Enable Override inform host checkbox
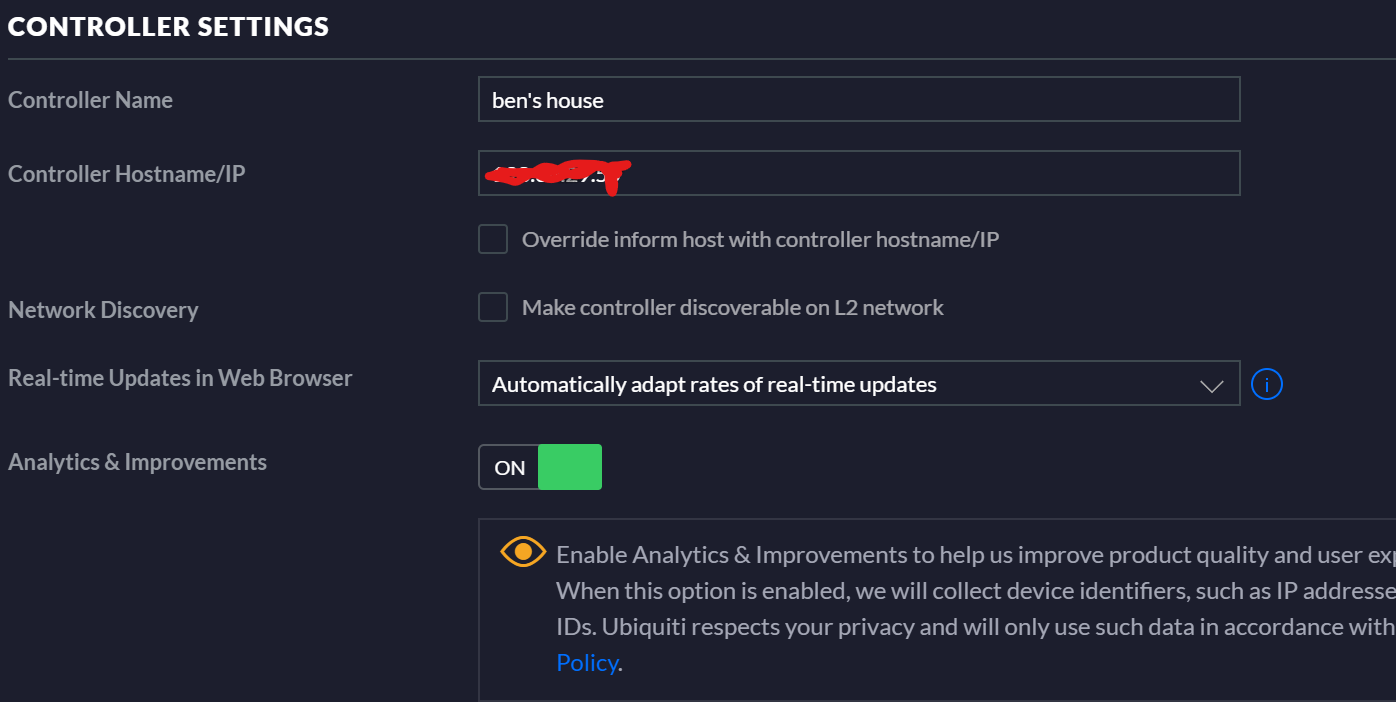Screen dimensions: 1396x702 coord(493,239)
